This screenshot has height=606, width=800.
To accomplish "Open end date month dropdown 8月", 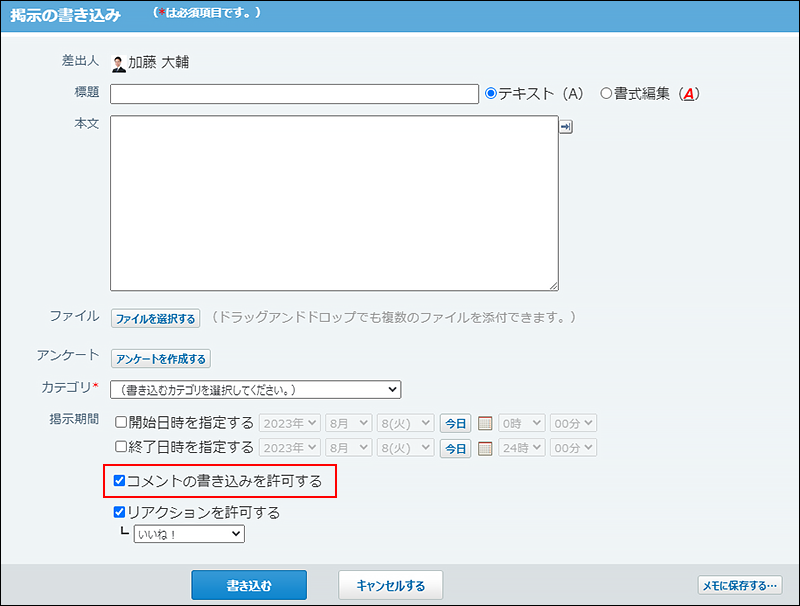I will click(x=348, y=447).
